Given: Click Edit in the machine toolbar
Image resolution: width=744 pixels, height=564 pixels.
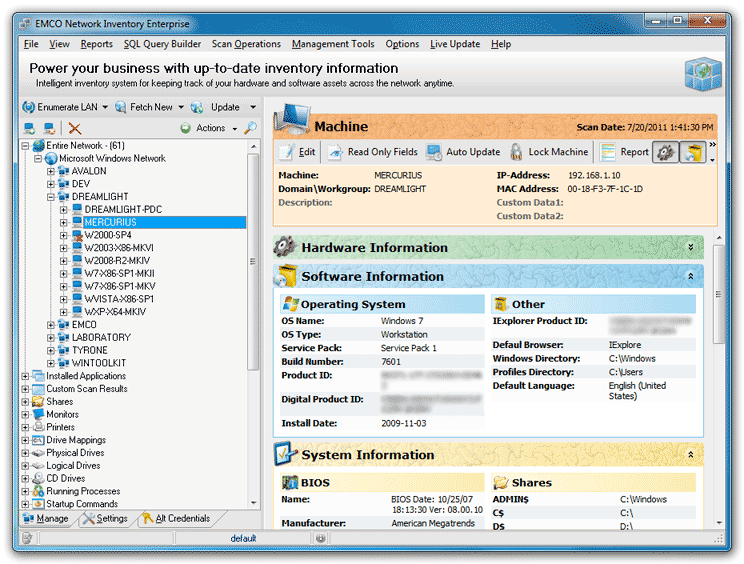Looking at the screenshot, I should pos(297,153).
